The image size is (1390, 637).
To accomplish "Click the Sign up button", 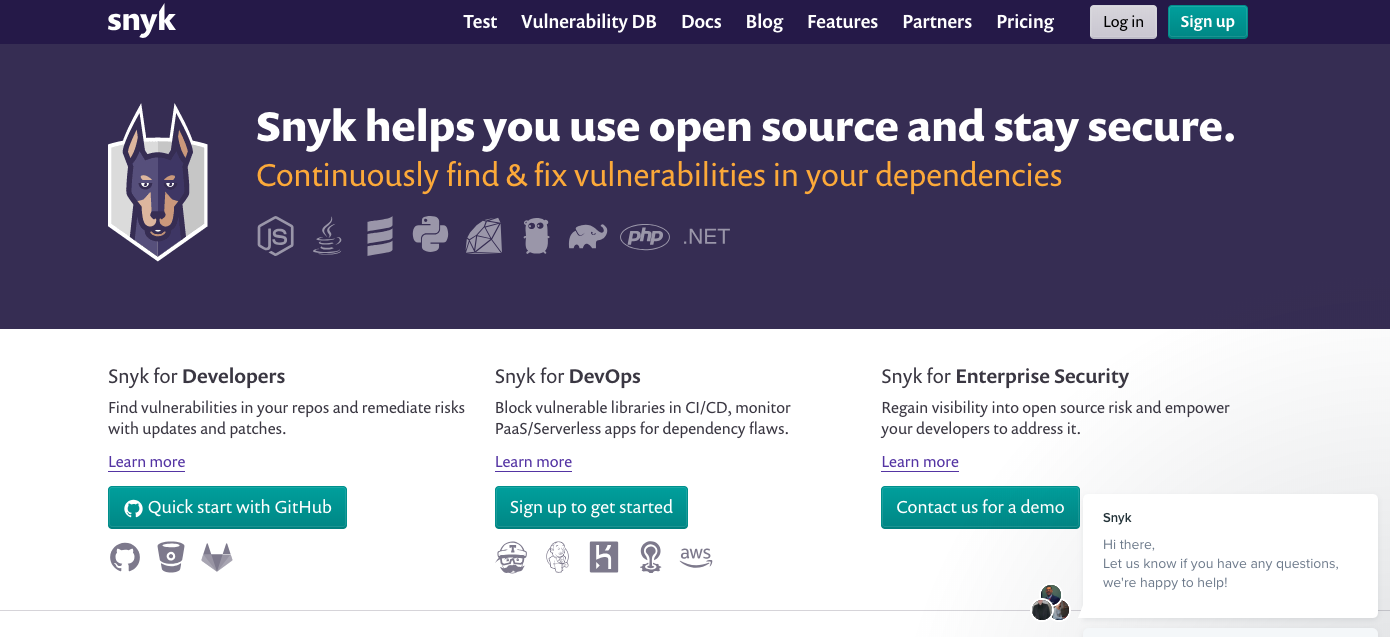I will click(x=1207, y=22).
